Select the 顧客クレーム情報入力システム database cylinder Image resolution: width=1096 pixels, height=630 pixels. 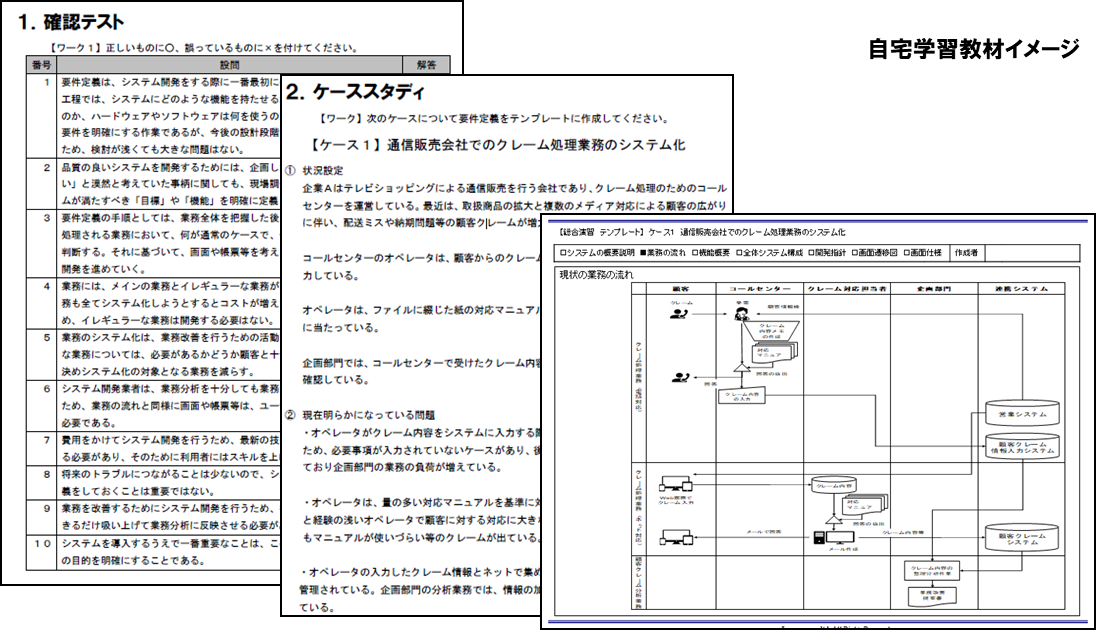(x=1022, y=447)
